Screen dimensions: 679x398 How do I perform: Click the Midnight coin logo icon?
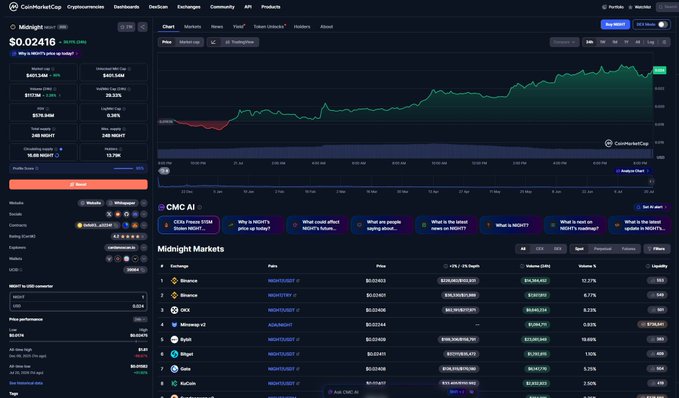pyautogui.click(x=13, y=27)
